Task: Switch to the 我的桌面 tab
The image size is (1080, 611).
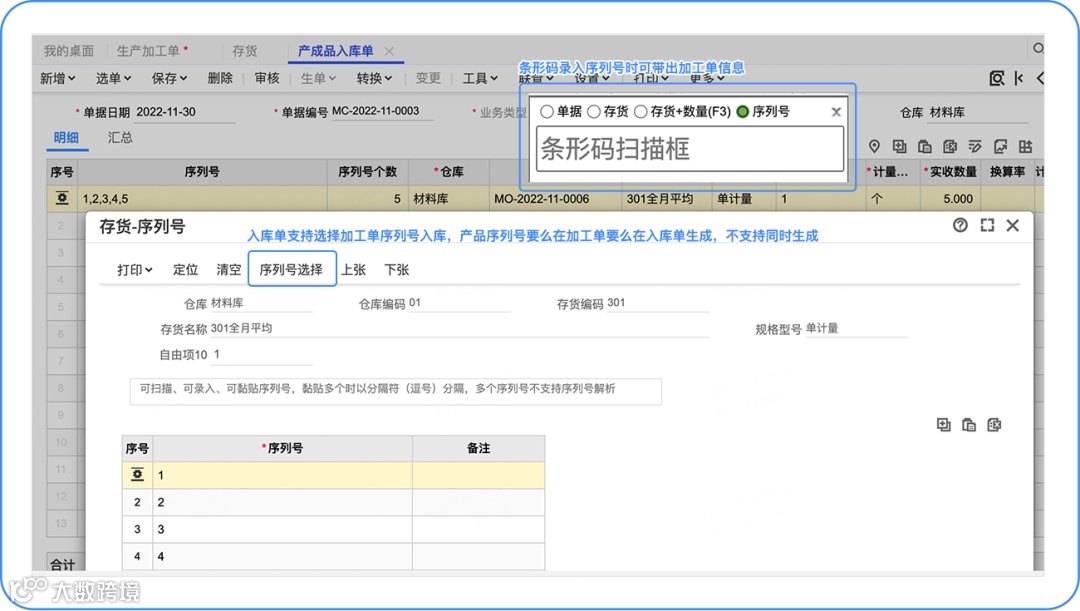Action: click(69, 51)
